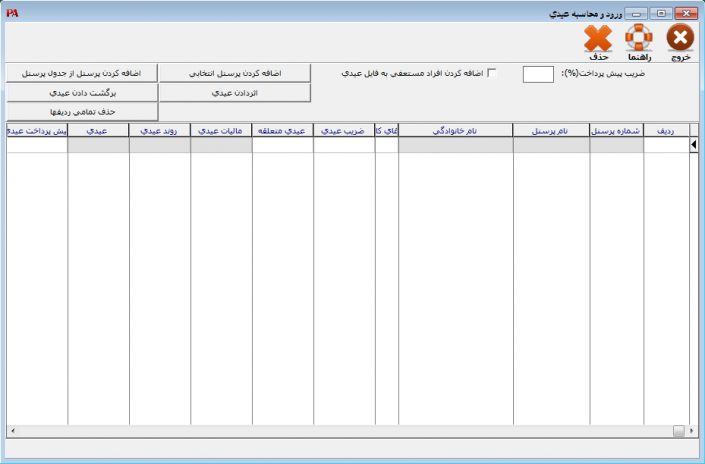
Task: Click the prepayment coefficient percentage input field
Action: point(538,74)
